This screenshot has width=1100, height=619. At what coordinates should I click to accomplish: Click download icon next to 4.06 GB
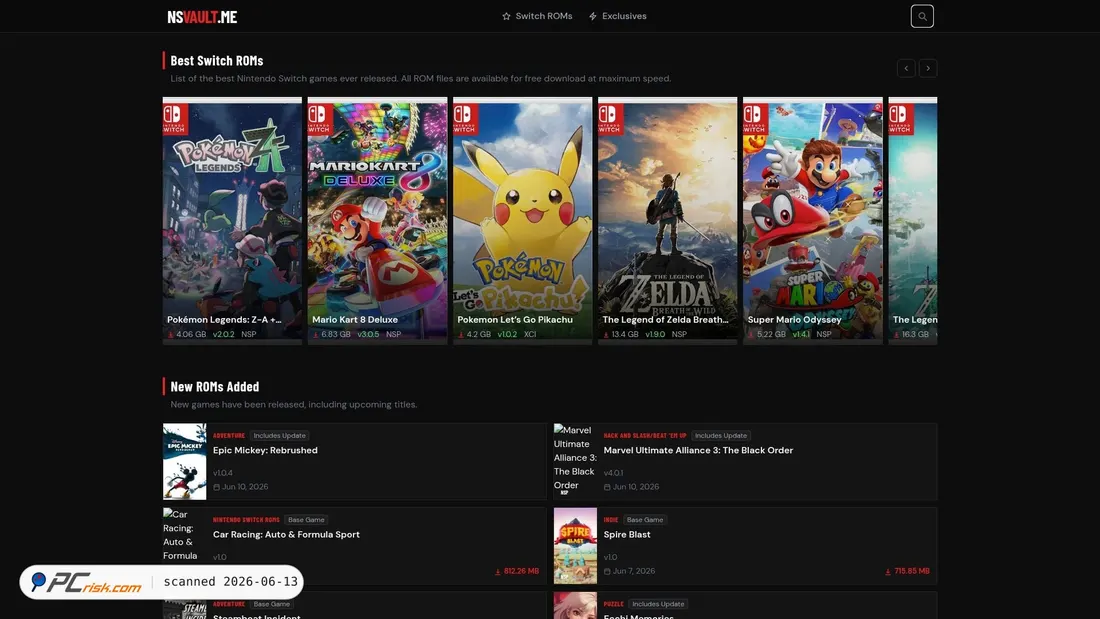pyautogui.click(x=170, y=335)
